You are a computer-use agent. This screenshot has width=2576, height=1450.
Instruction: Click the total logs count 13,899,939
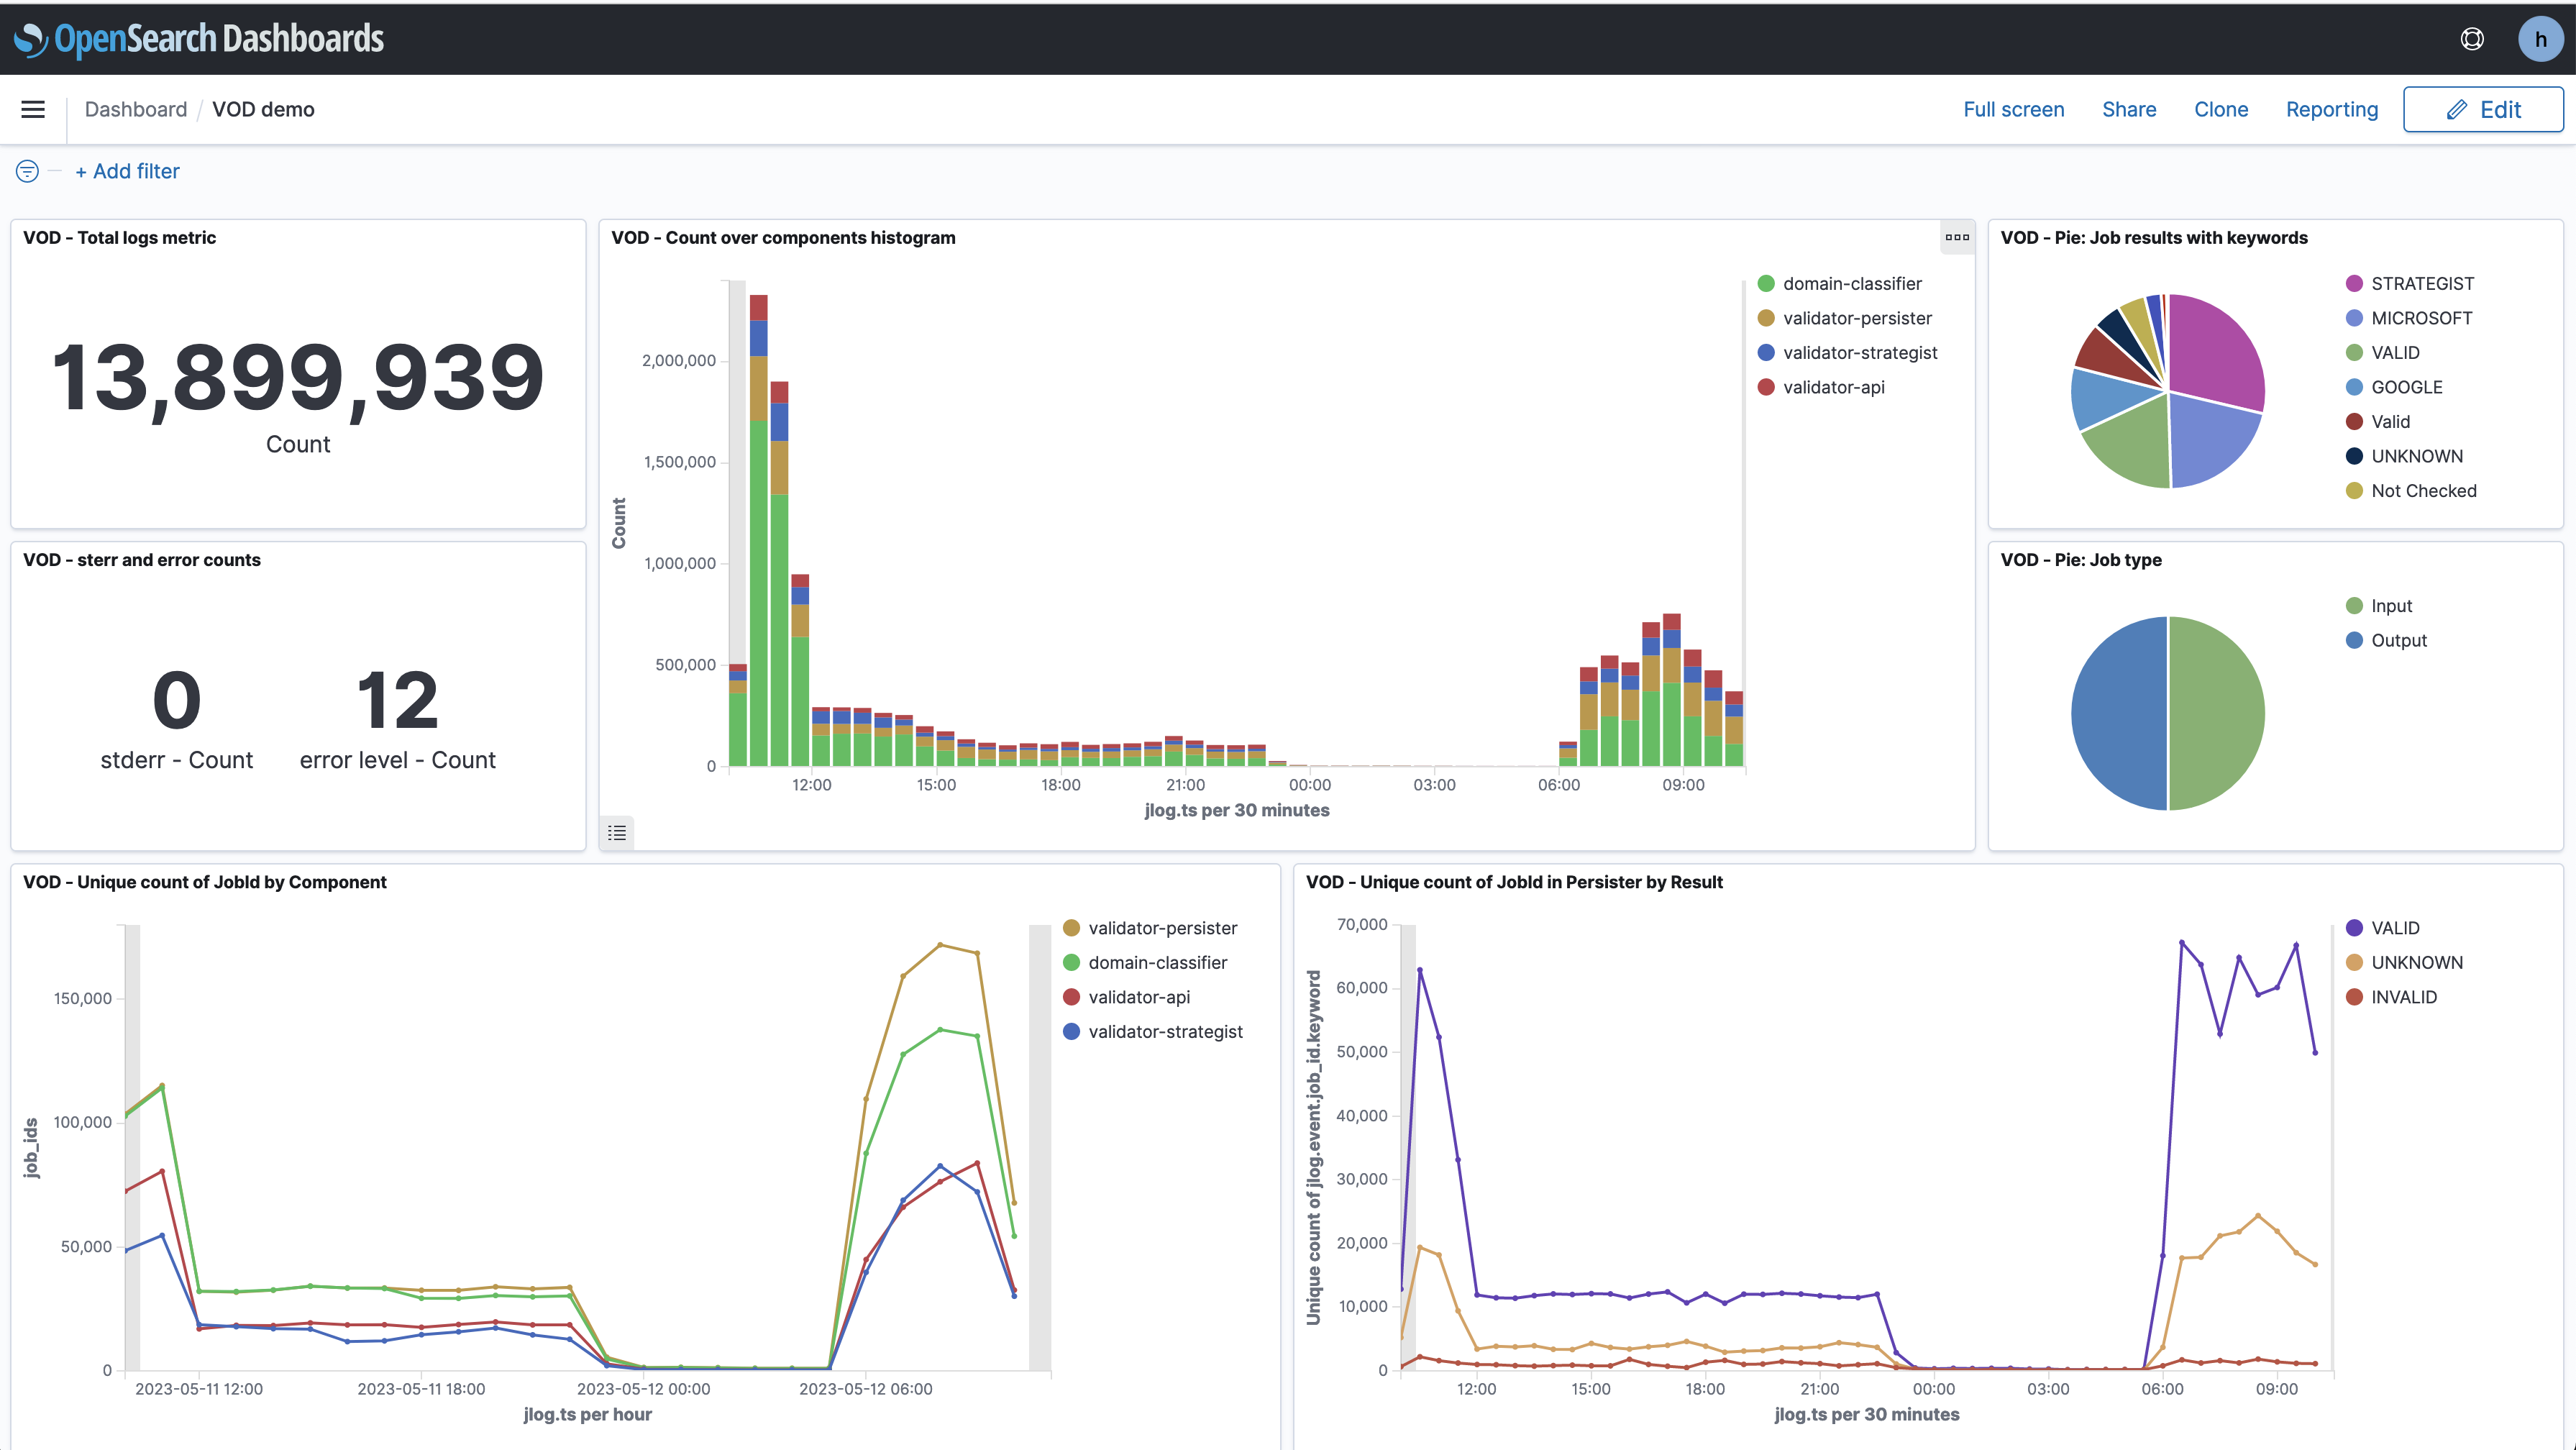click(x=297, y=378)
